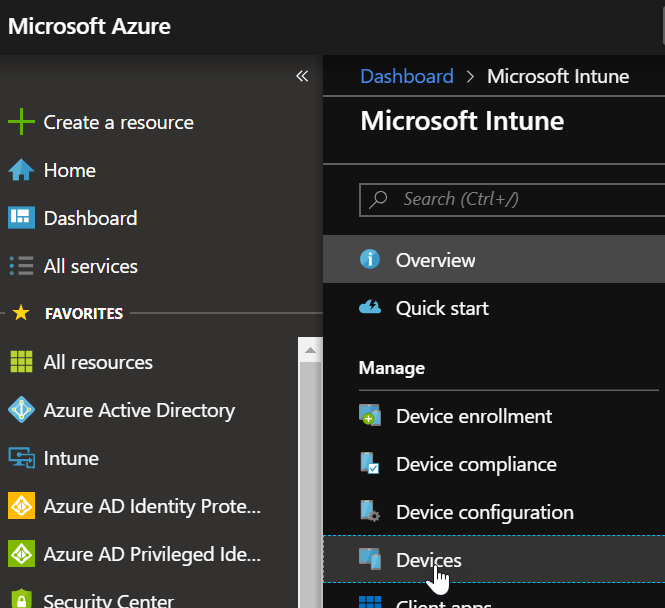Image resolution: width=665 pixels, height=608 pixels.
Task: Click the Azure AD Identity Protection icon
Action: pos(21,506)
